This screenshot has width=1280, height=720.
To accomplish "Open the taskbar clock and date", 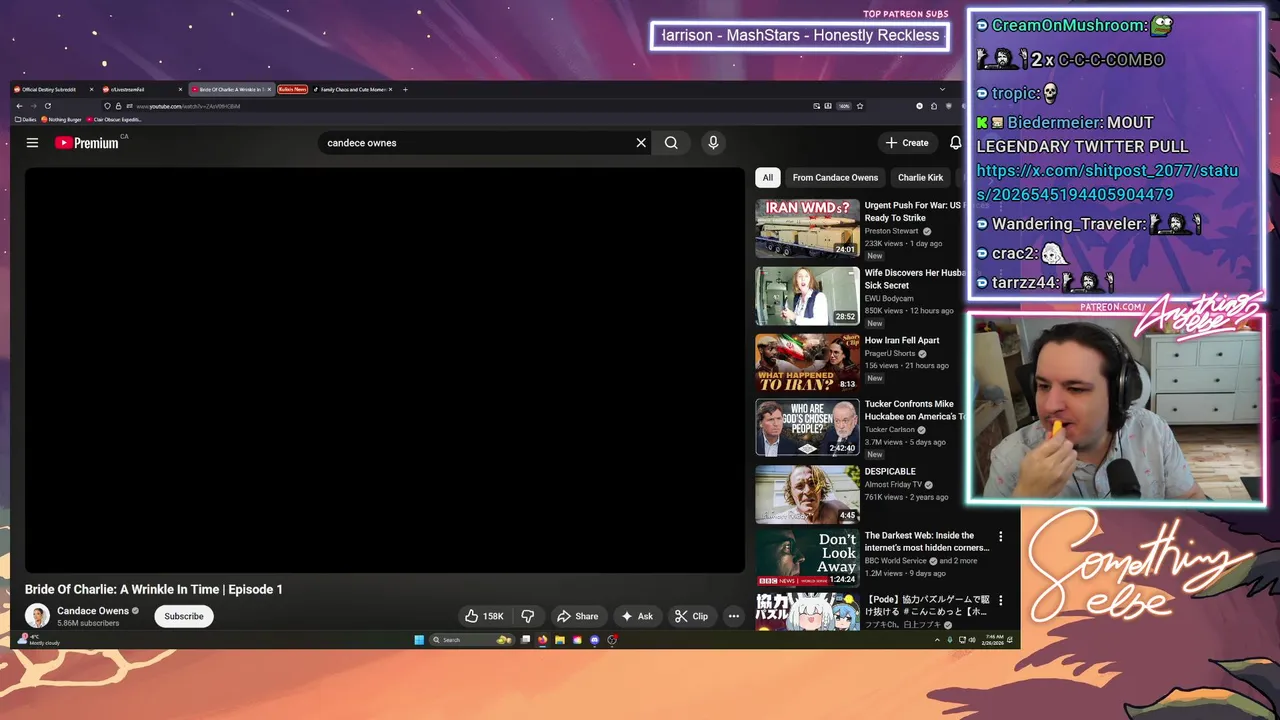I will click(x=994, y=640).
